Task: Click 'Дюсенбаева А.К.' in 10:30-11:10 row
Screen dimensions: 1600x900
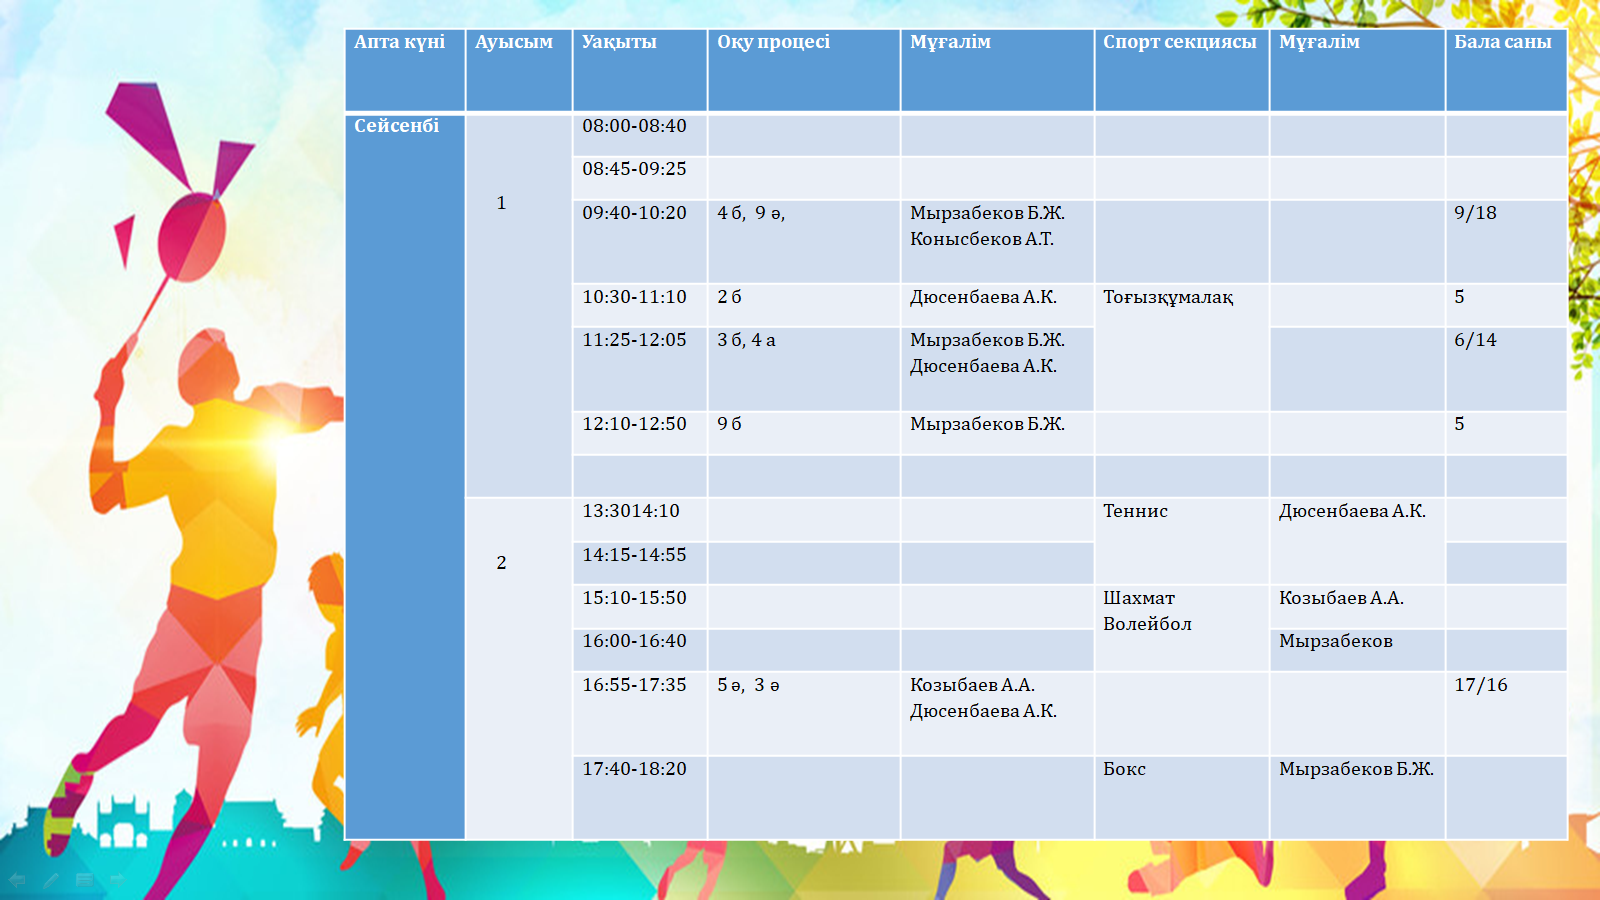Action: pyautogui.click(x=983, y=297)
